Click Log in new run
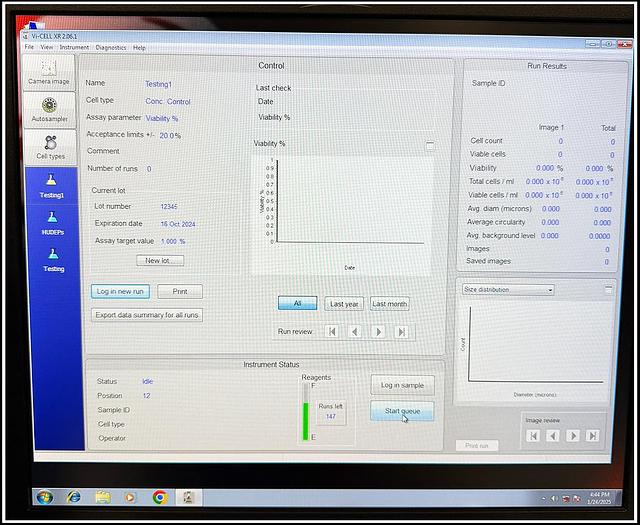The height and width of the screenshot is (525, 640). coord(120,291)
